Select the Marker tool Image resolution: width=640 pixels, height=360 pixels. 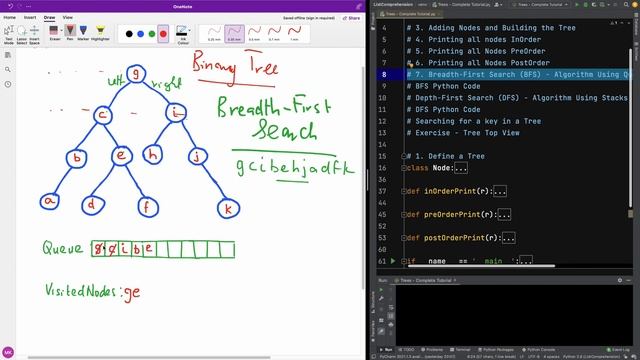[83, 33]
